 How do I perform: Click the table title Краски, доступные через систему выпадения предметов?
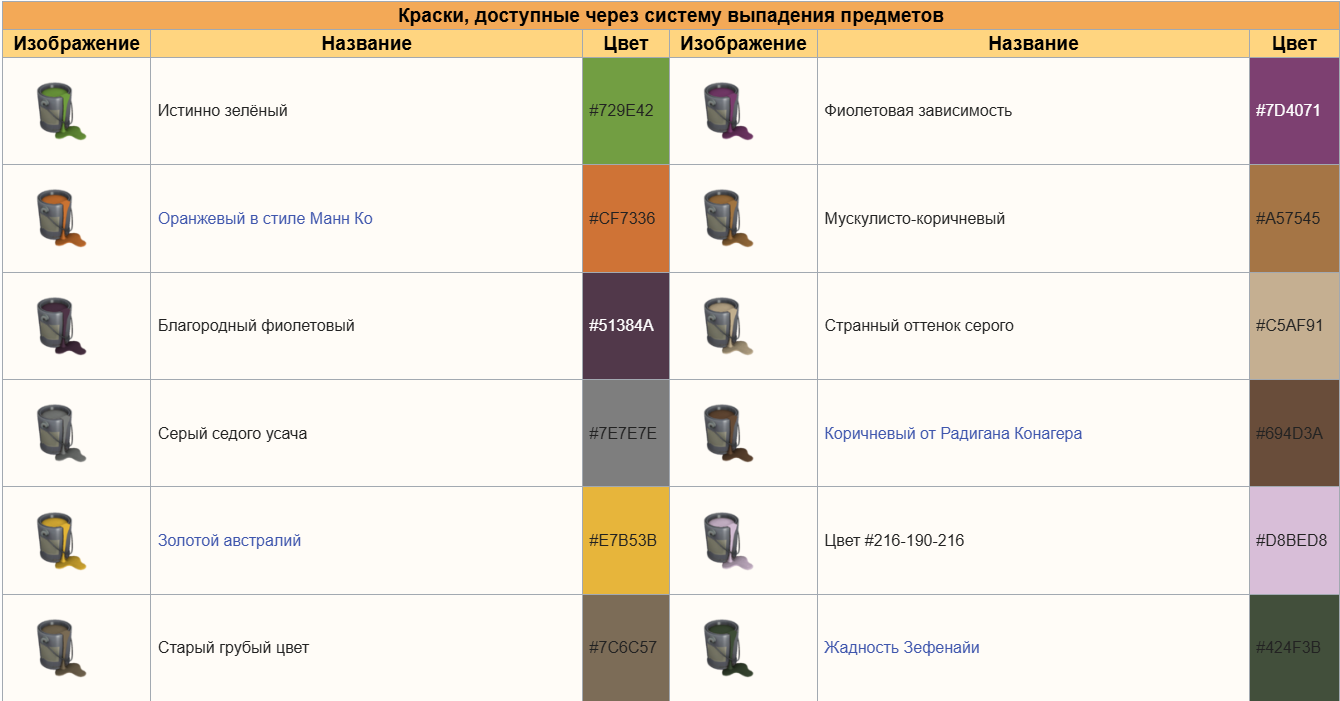[671, 16]
